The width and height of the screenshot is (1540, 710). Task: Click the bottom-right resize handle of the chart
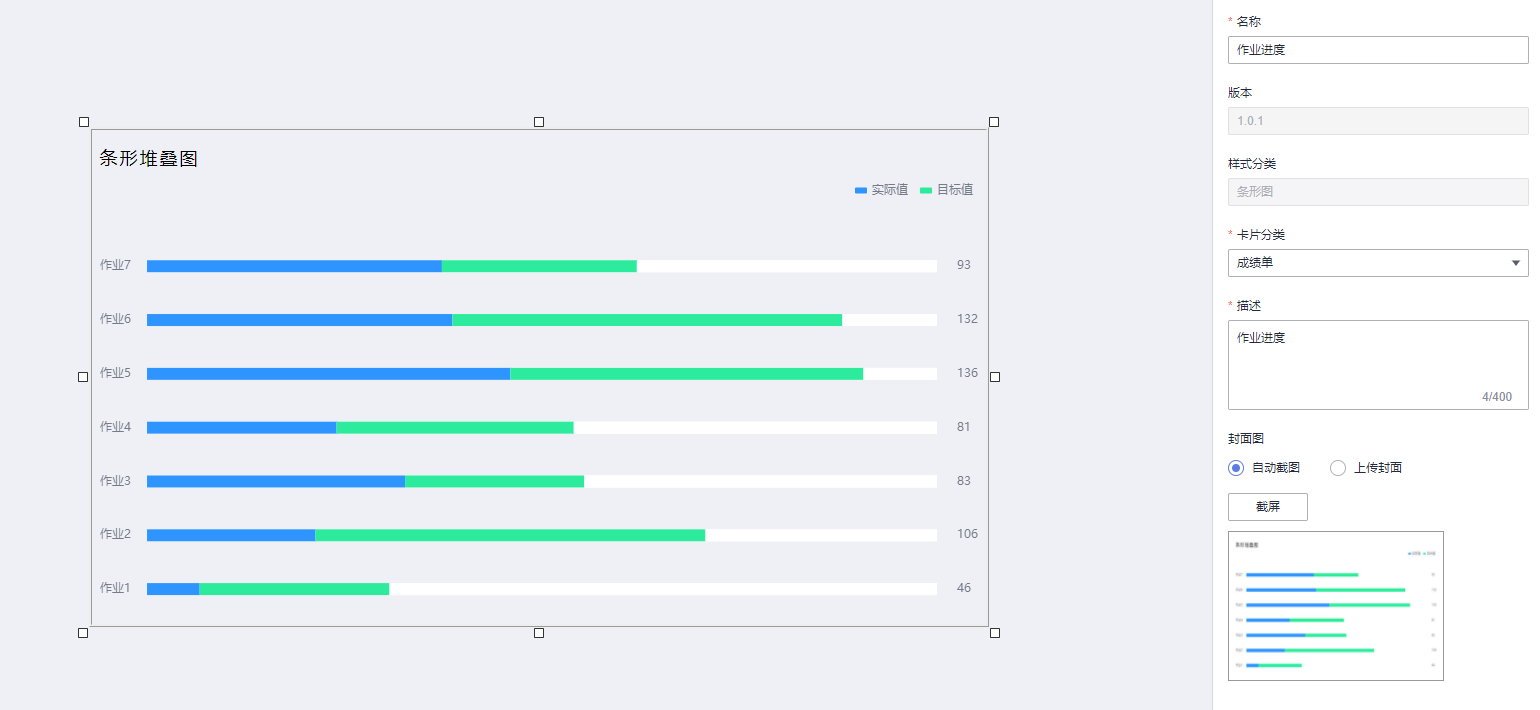point(994,633)
